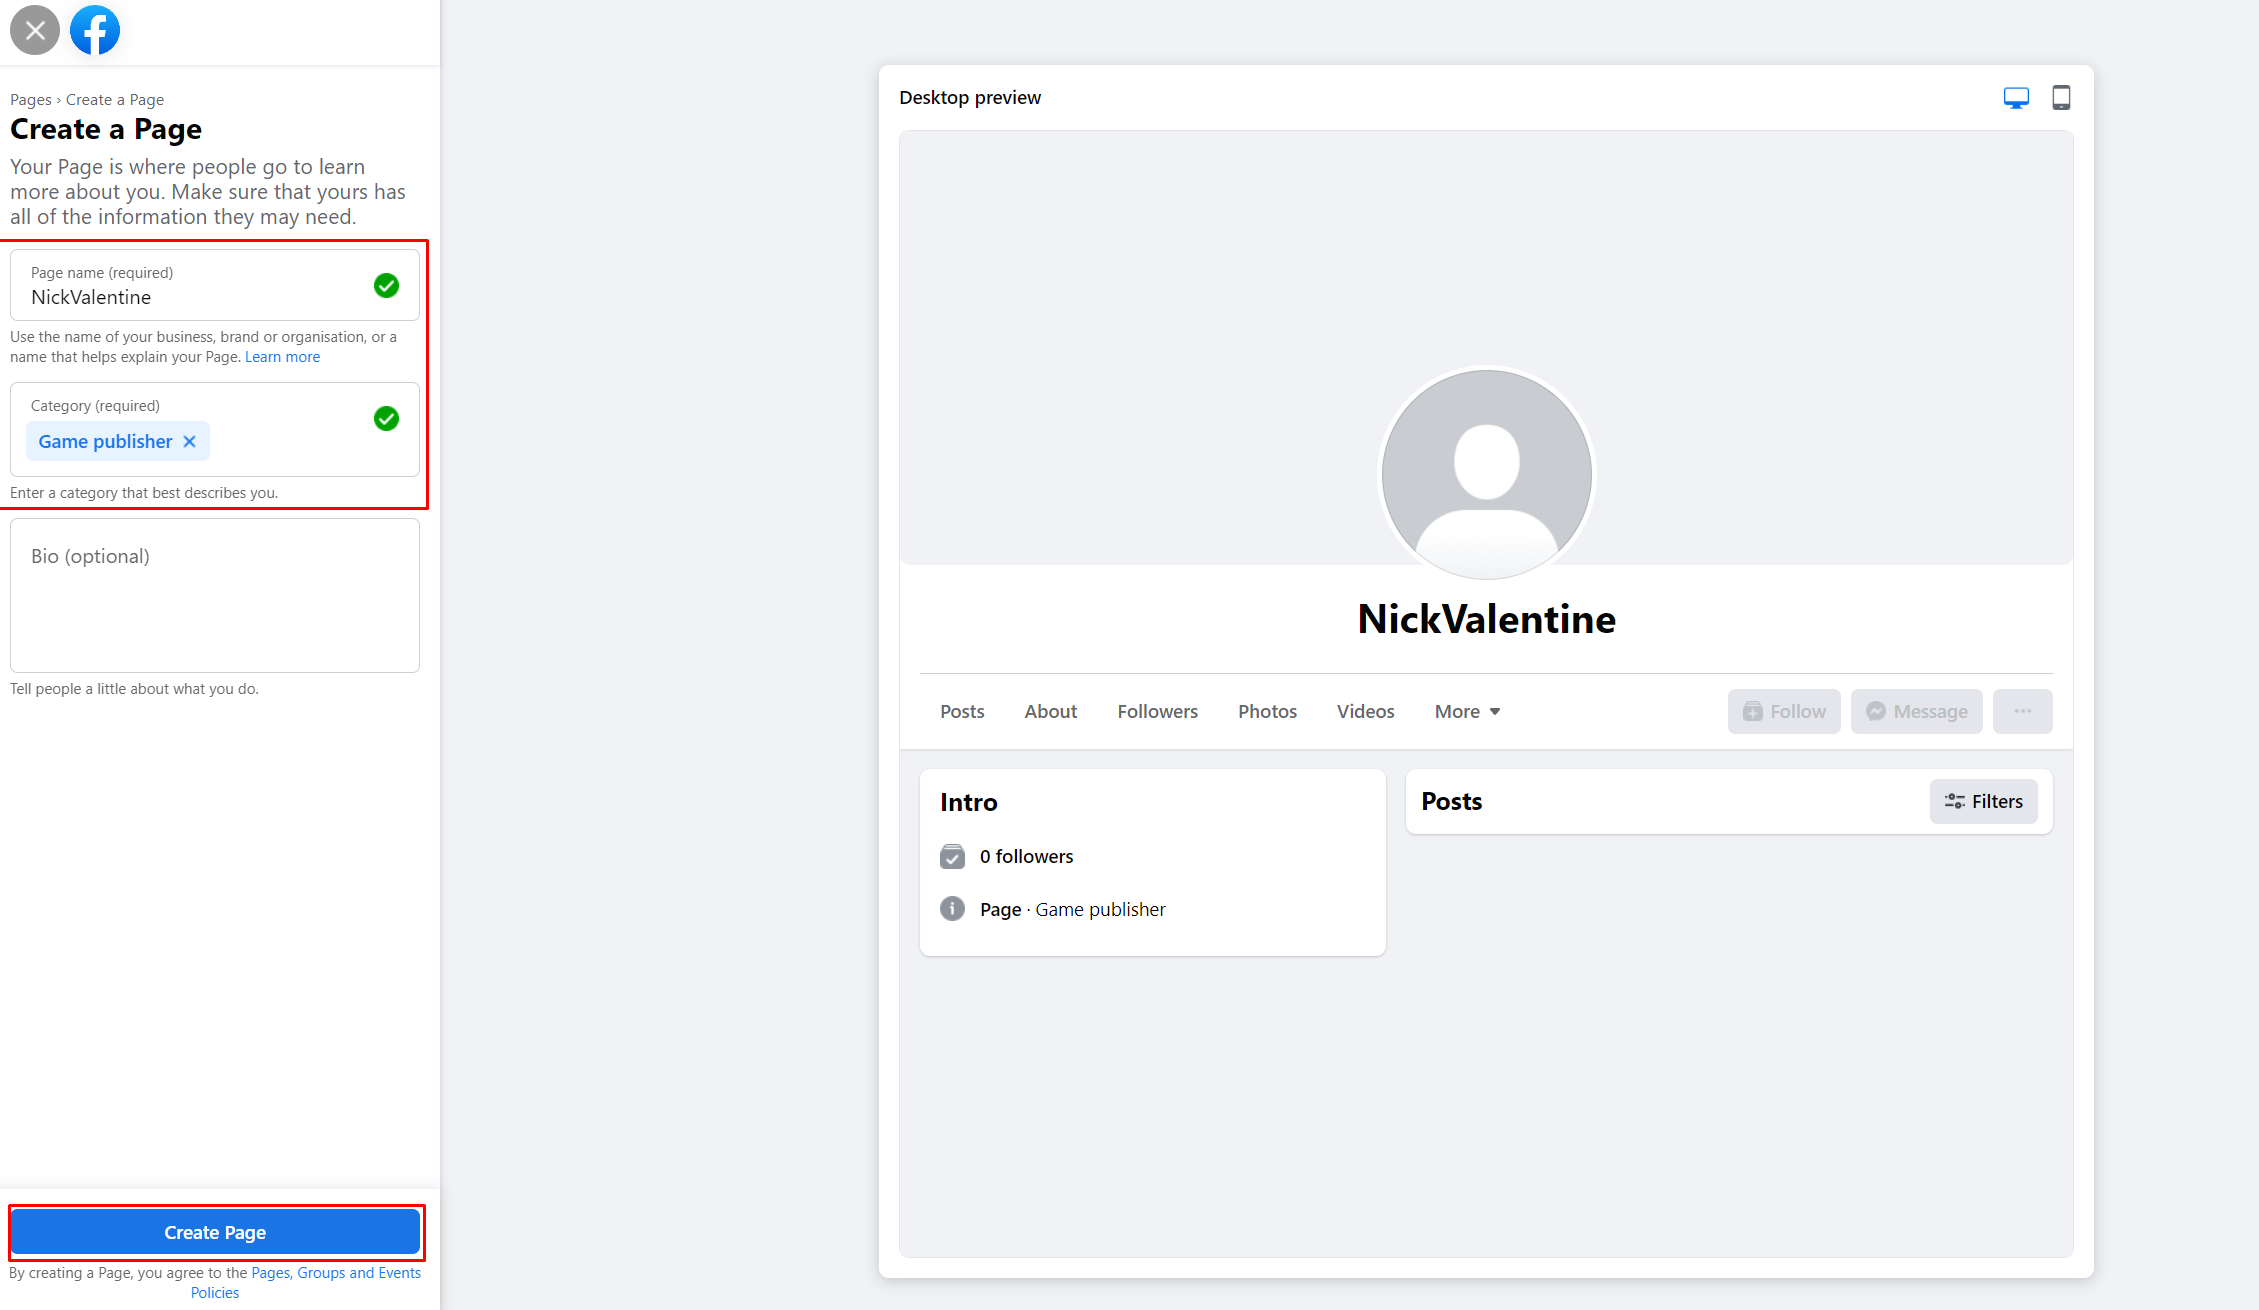Remove the Game publisher category tag
2259x1310 pixels.
click(190, 441)
